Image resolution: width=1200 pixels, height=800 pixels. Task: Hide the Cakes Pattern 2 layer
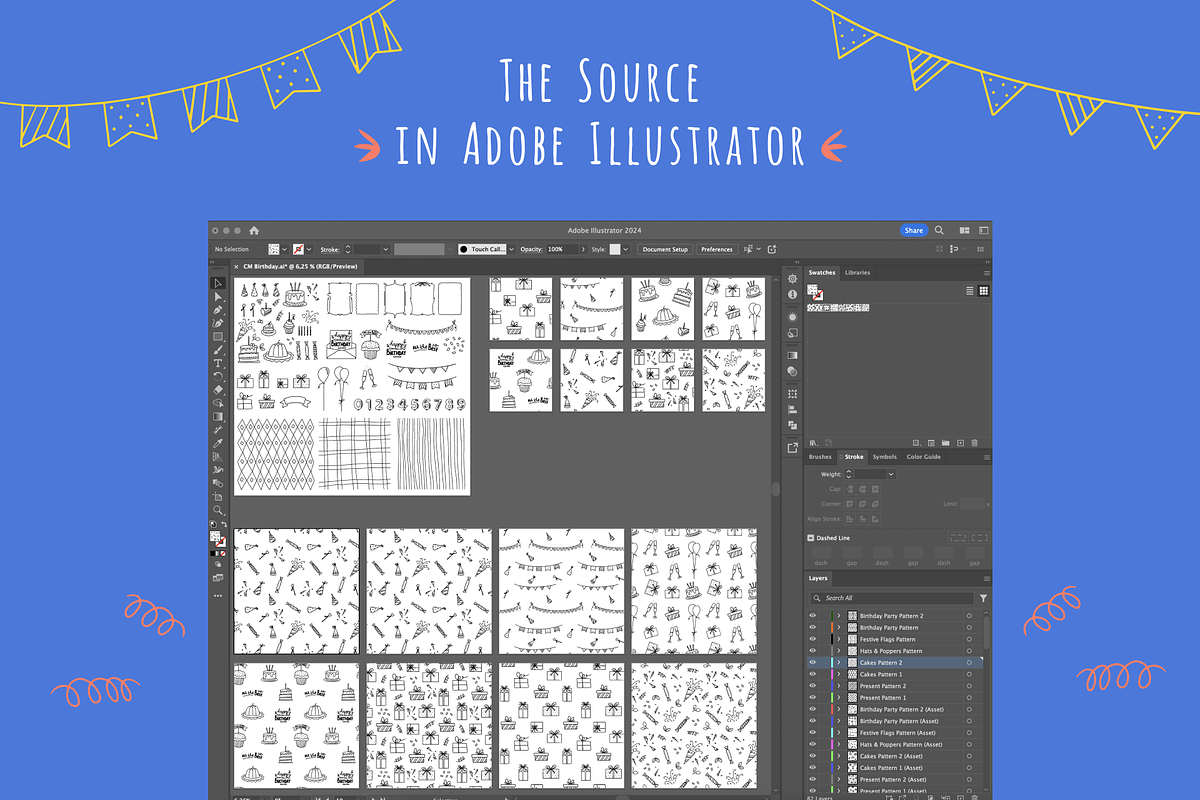tap(813, 663)
